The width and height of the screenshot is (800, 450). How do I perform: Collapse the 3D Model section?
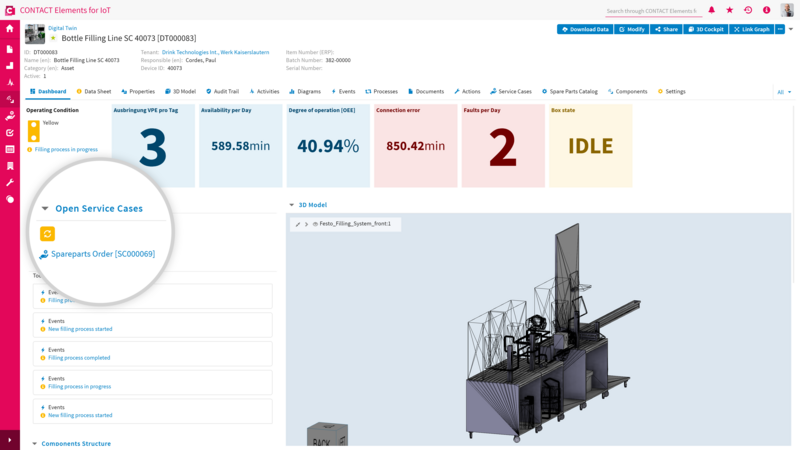pyautogui.click(x=292, y=205)
